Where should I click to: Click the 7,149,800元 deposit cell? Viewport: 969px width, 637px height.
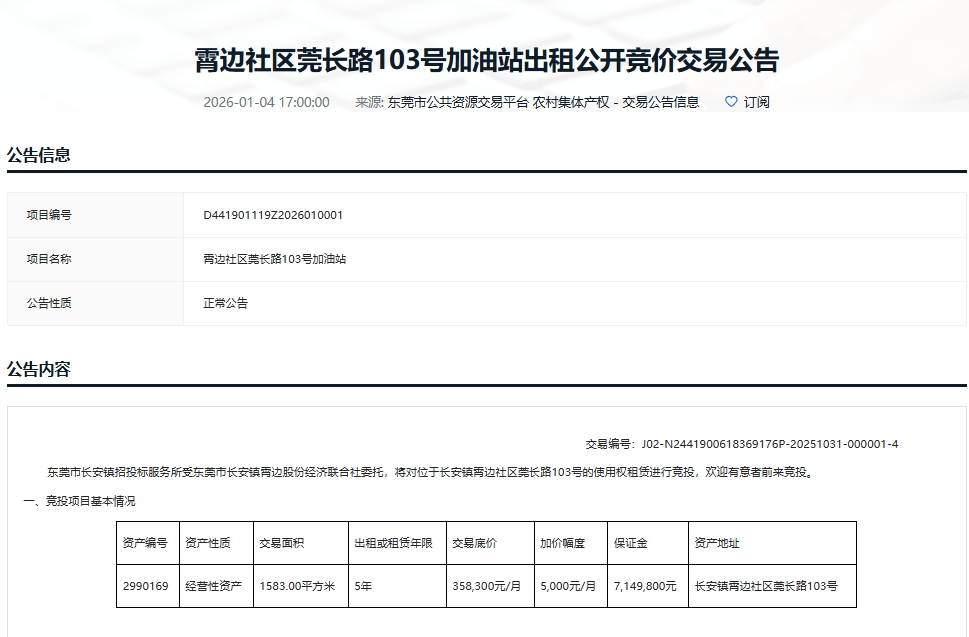[x=645, y=586]
